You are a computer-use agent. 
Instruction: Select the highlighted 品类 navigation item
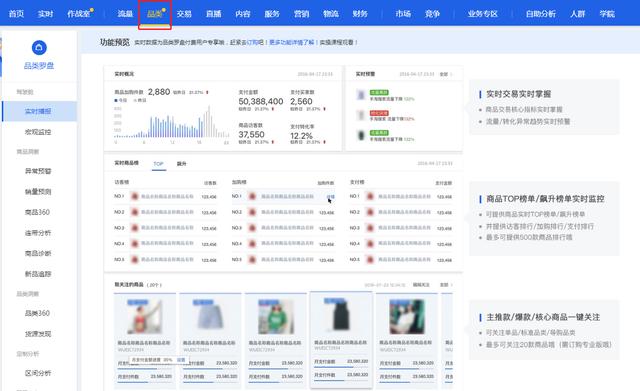coord(155,14)
